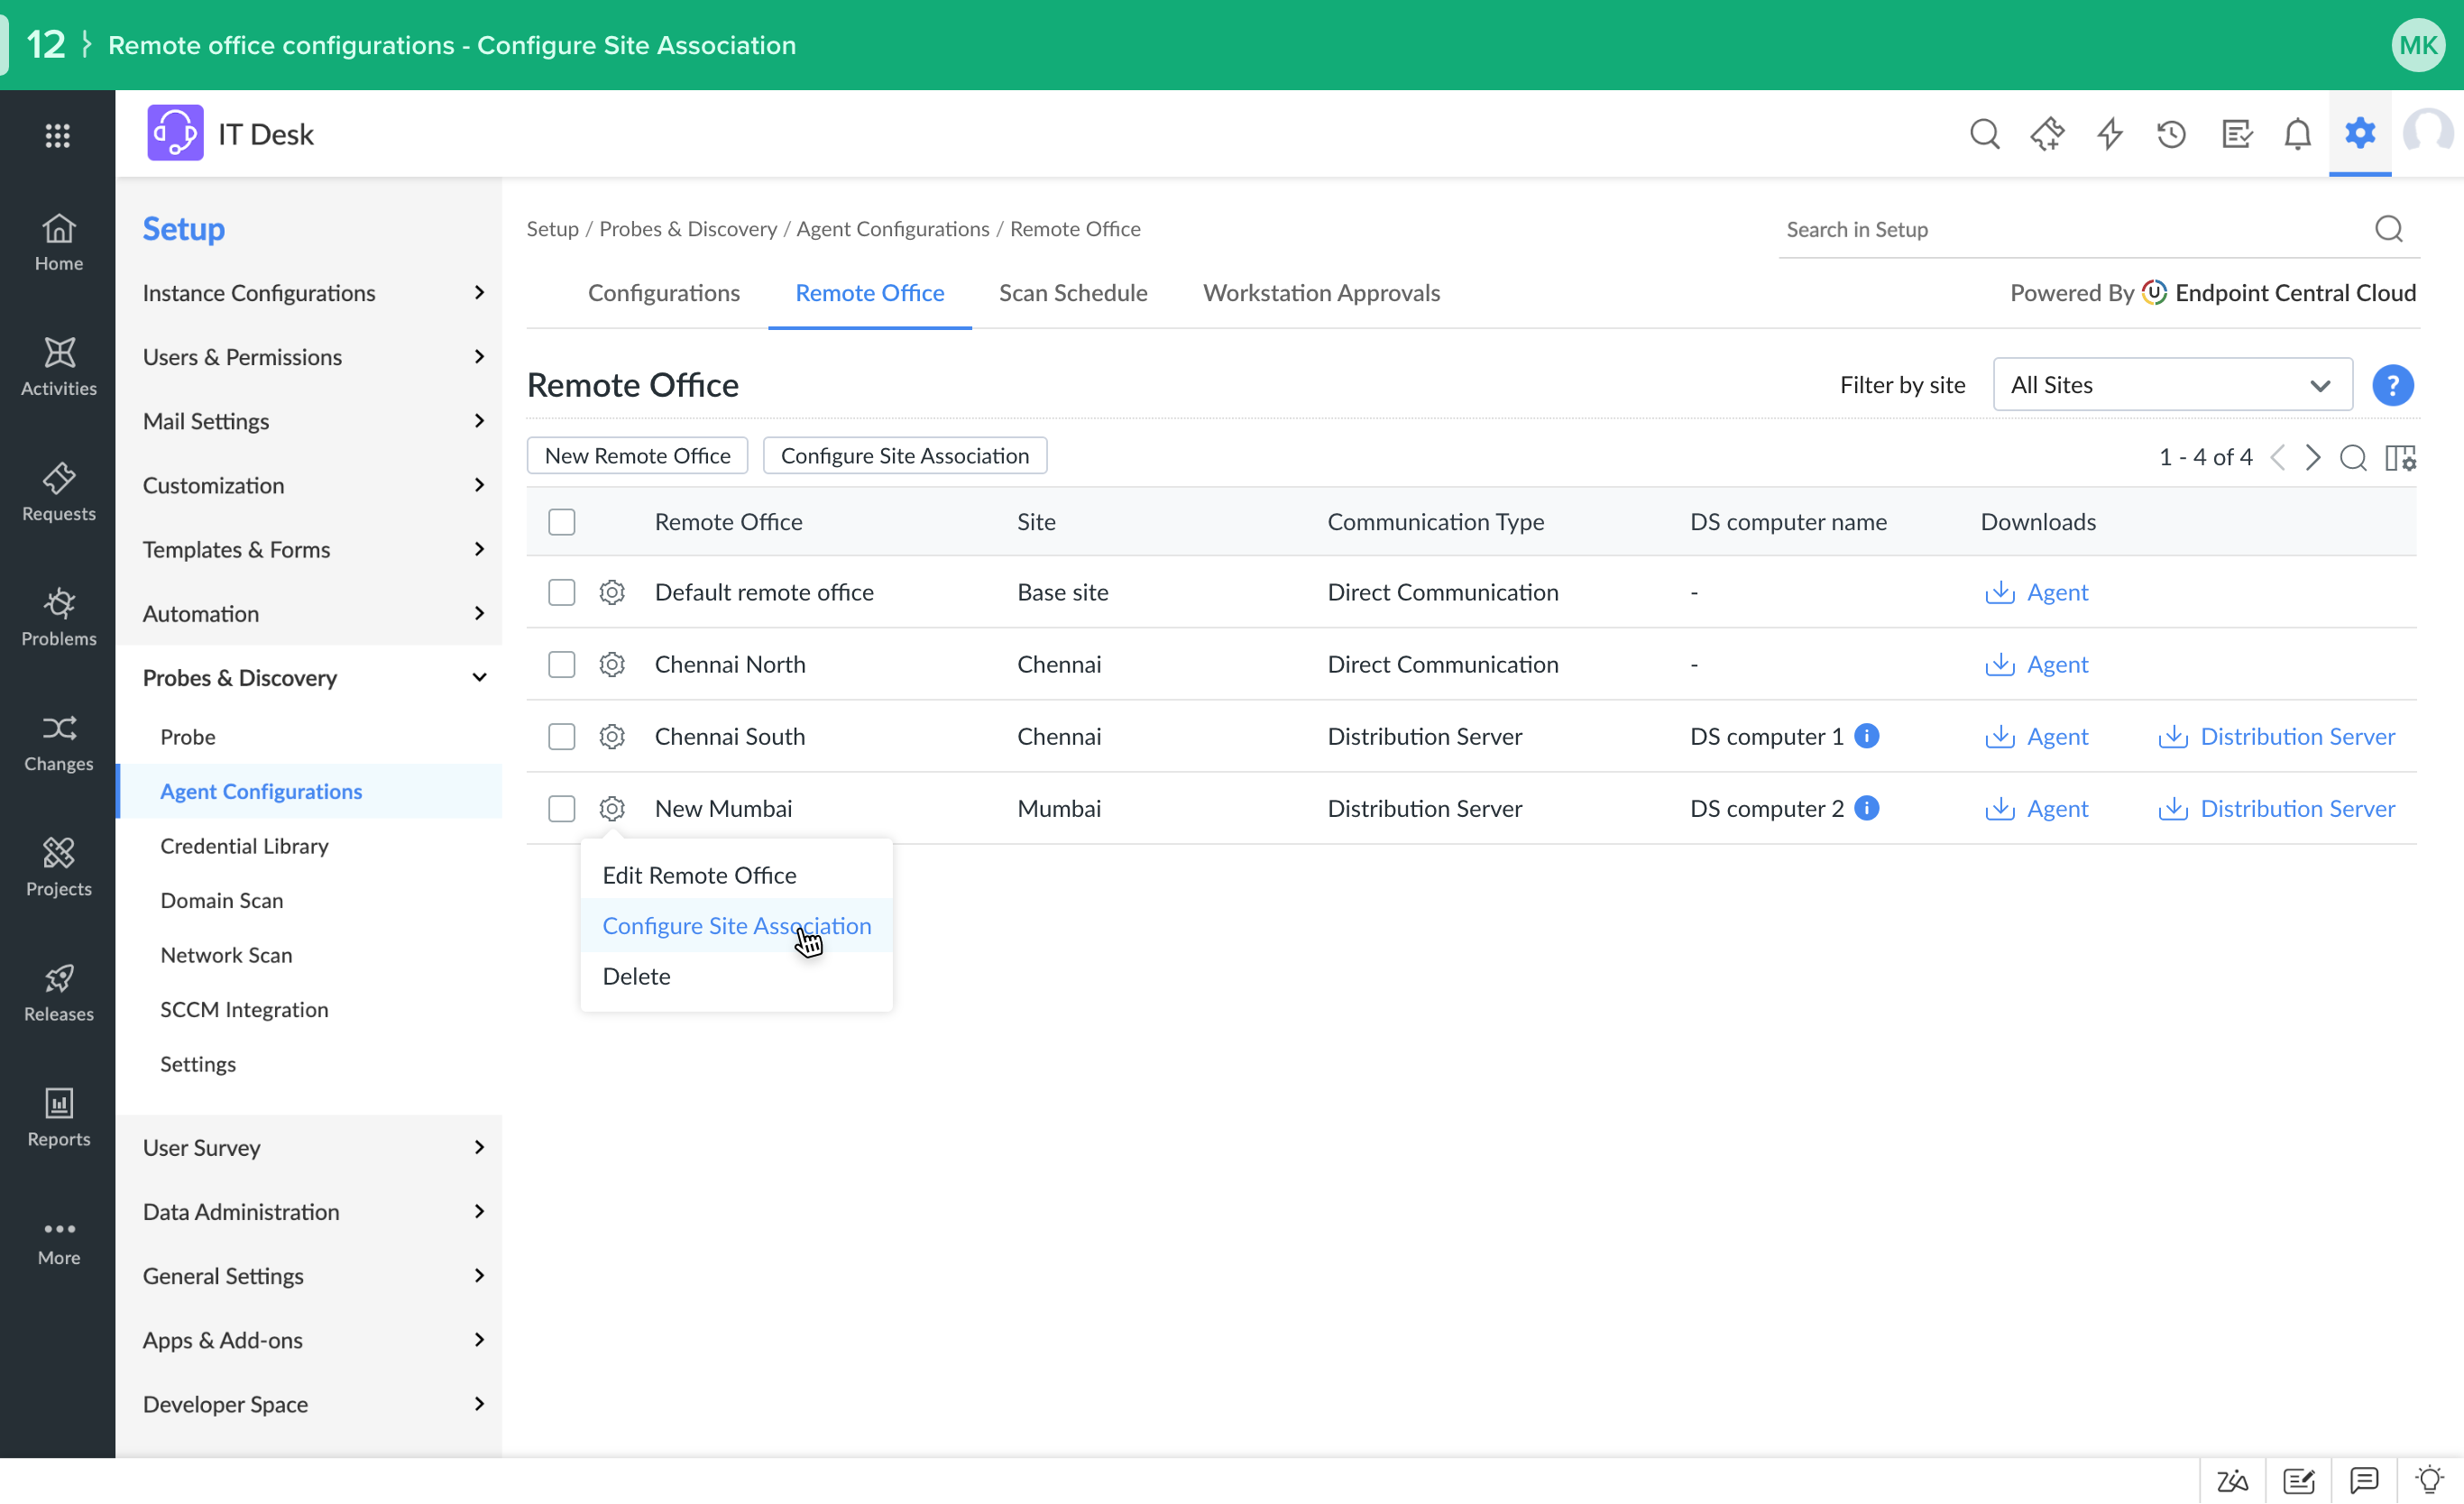
Task: Open recent items history icon
Action: click(2171, 134)
